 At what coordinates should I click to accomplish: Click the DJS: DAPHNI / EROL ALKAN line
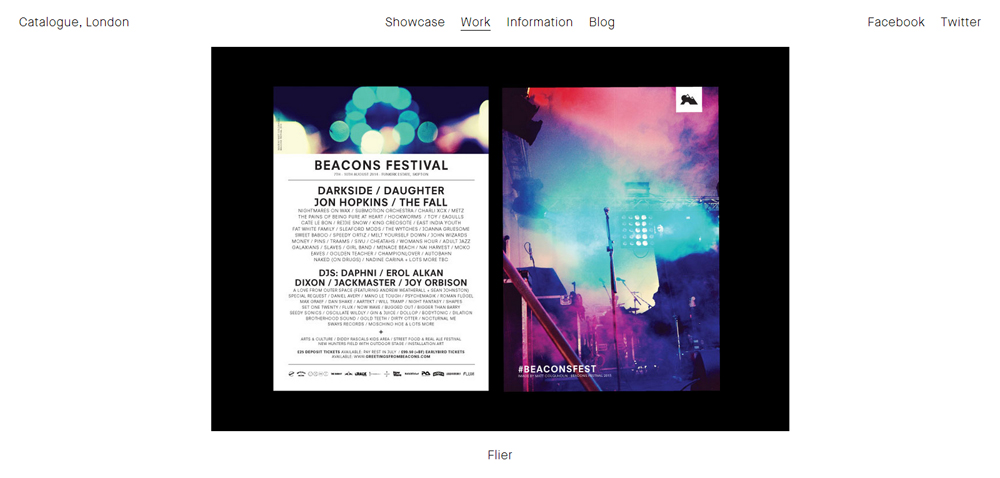pyautogui.click(x=381, y=273)
